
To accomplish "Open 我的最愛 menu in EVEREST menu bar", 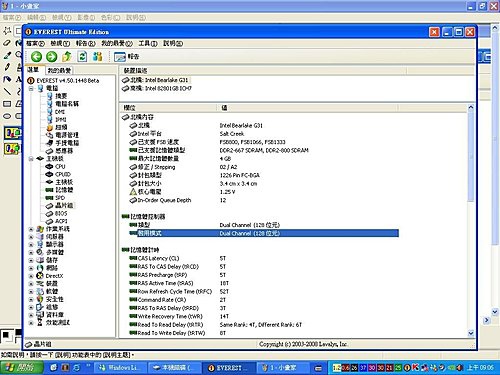I will pyautogui.click(x=117, y=43).
